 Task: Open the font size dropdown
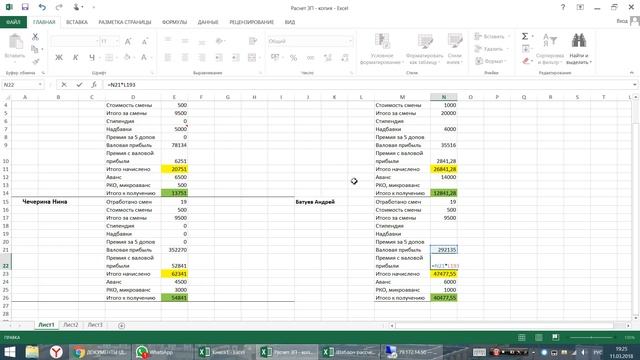click(117, 41)
